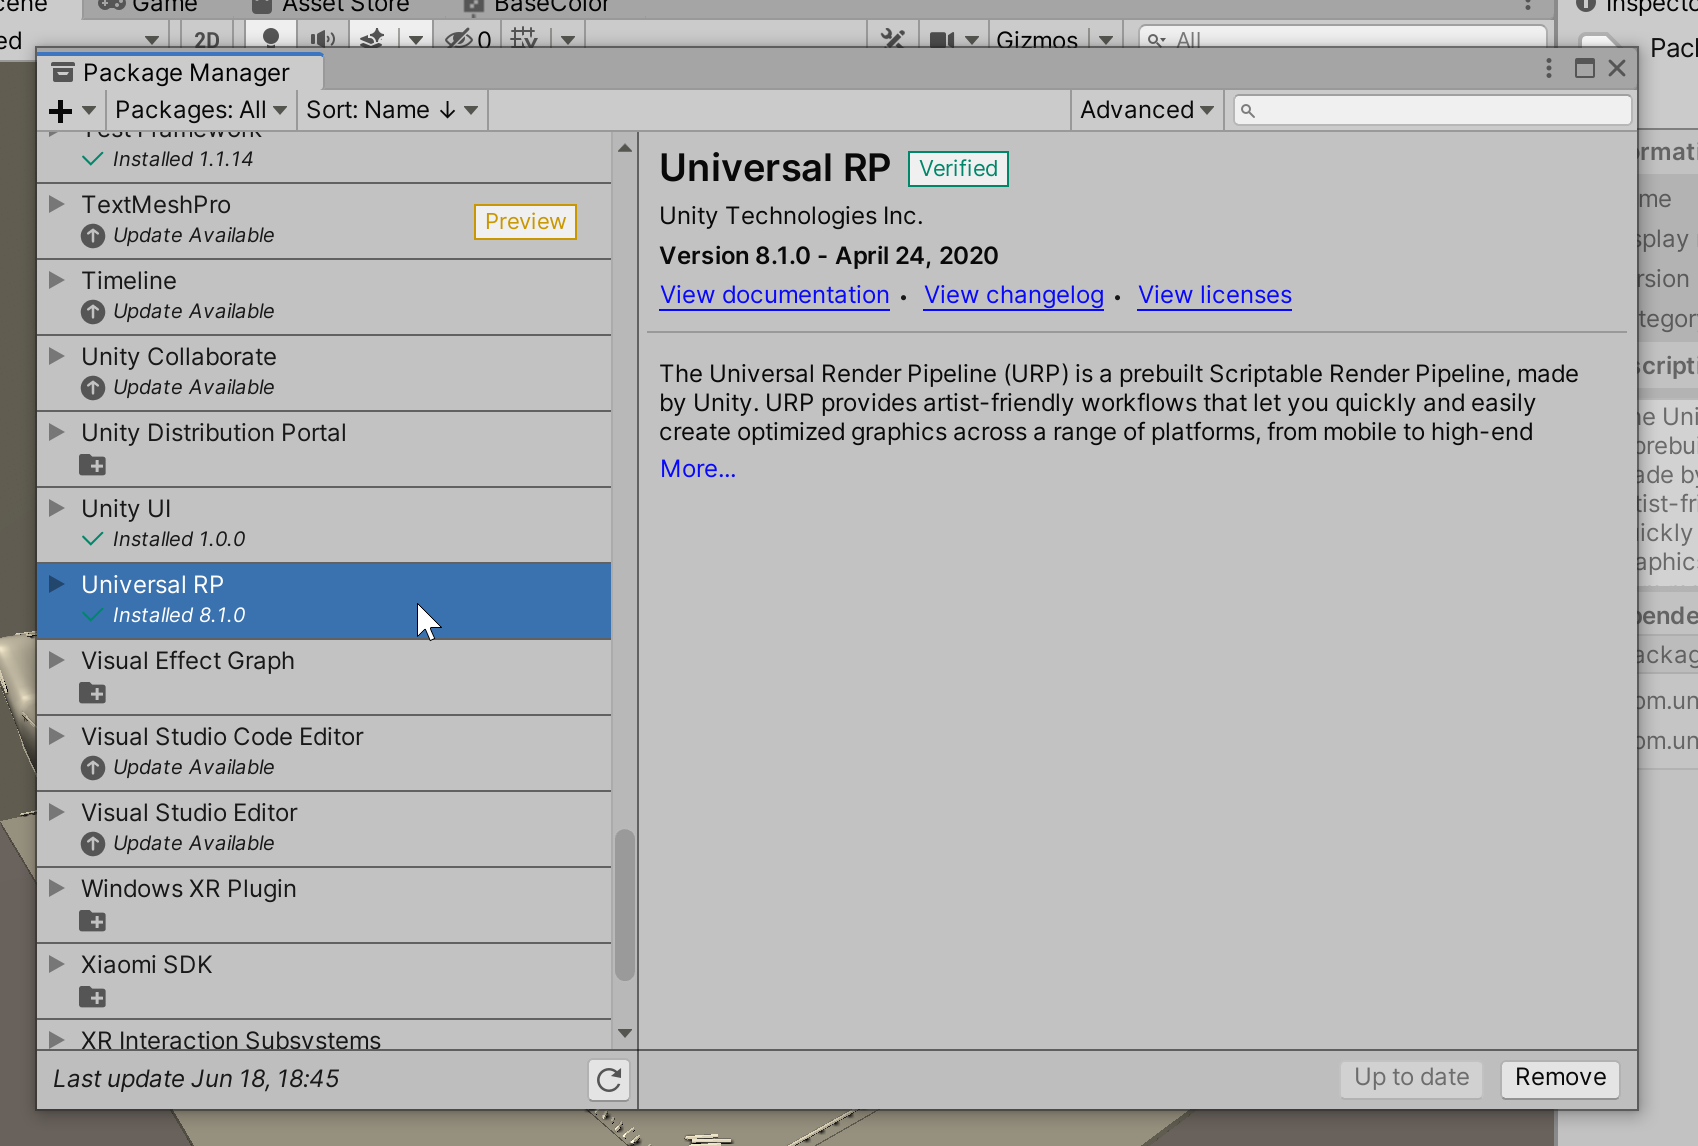This screenshot has height=1146, width=1698.
Task: Expand the Visual Studio Editor entry
Action: tap(57, 812)
